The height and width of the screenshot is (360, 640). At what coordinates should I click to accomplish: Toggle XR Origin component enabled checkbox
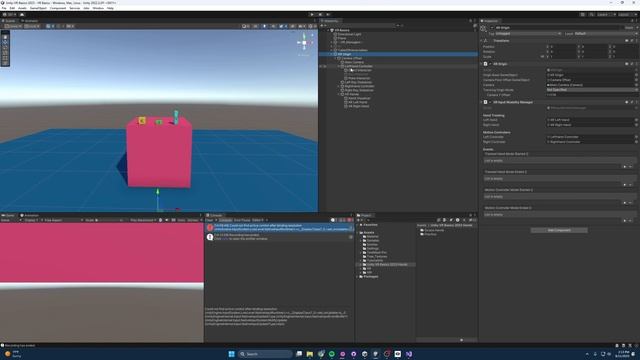(x=490, y=64)
